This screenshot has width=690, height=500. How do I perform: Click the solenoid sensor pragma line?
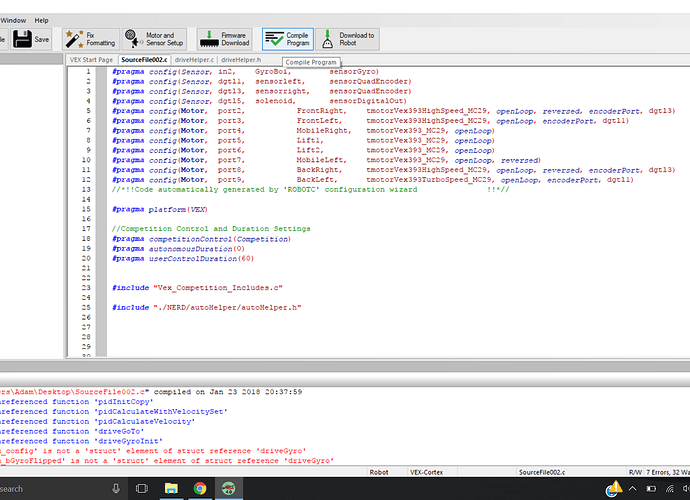(x=259, y=101)
